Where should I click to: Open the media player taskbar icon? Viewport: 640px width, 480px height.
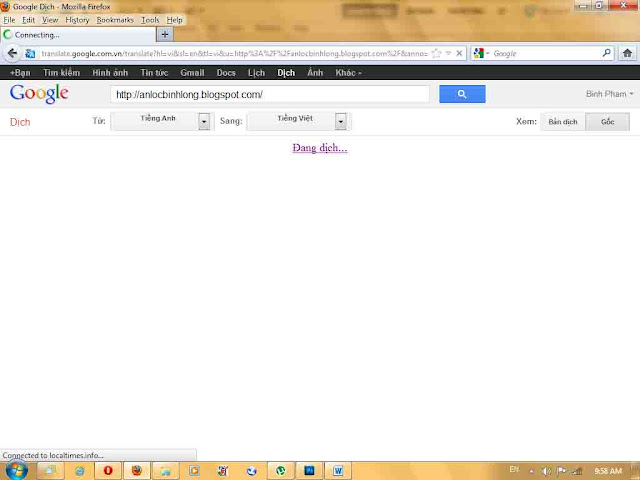point(194,471)
